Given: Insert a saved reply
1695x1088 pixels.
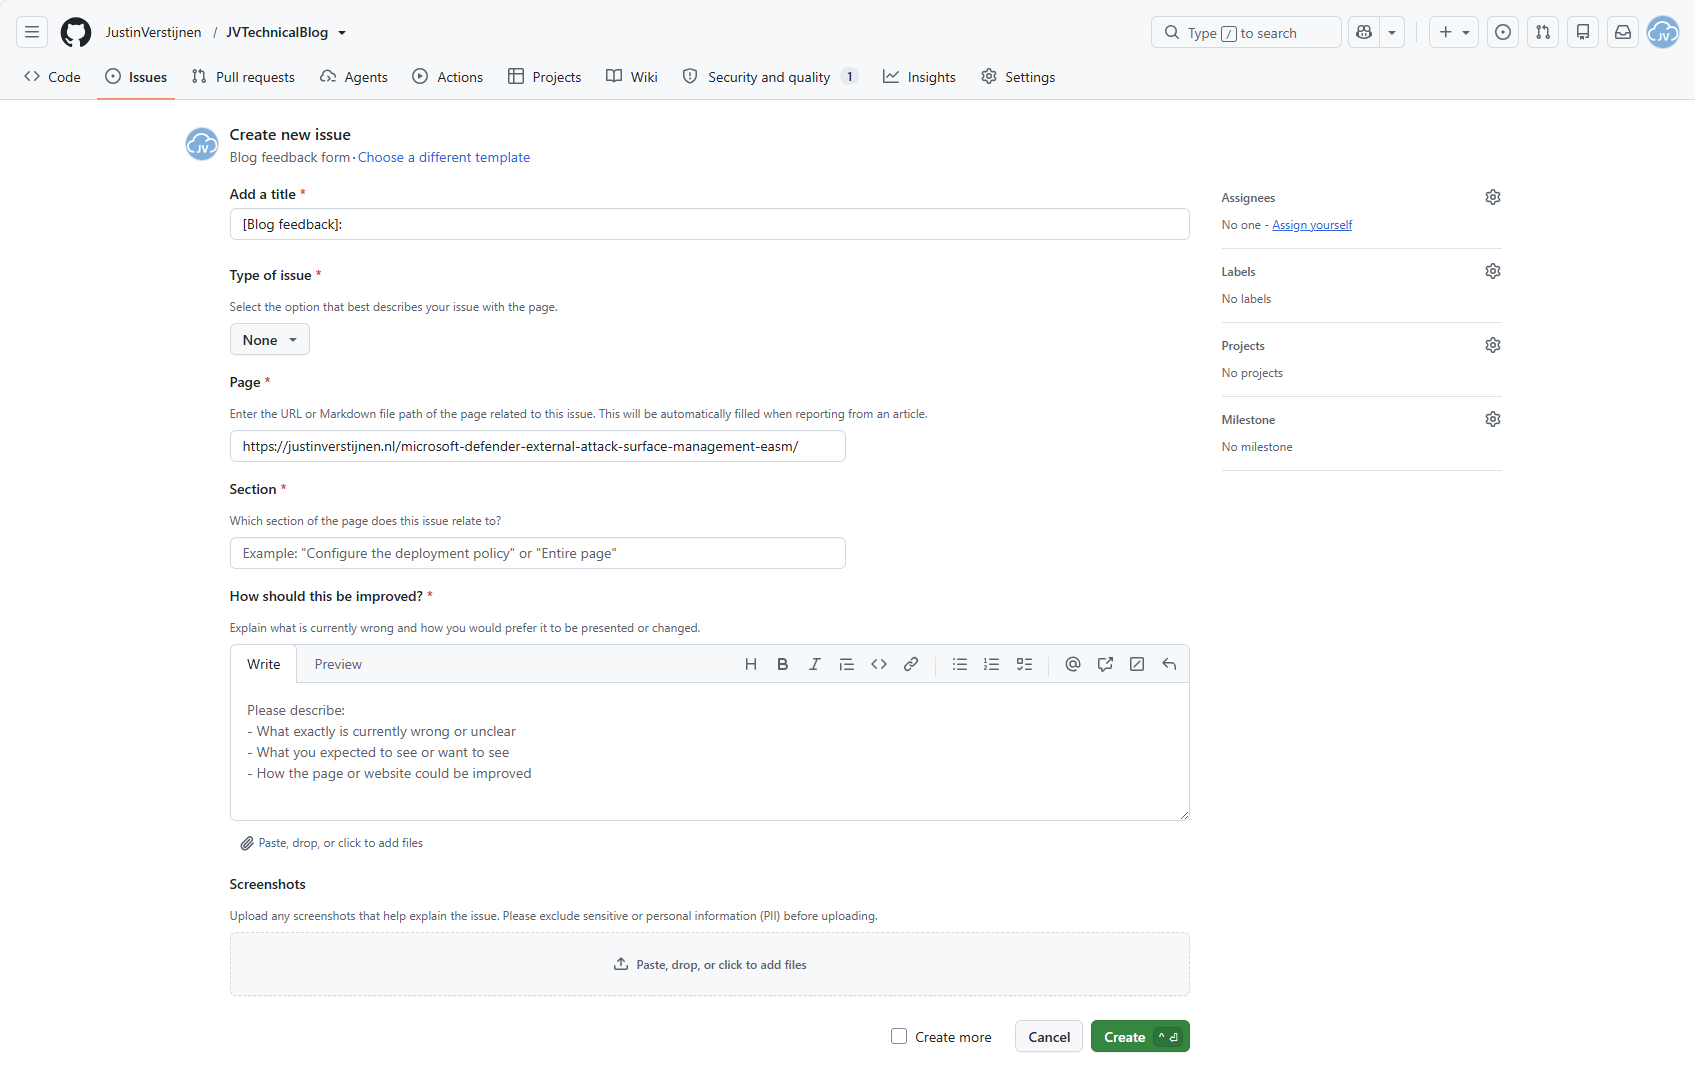Looking at the screenshot, I should (1169, 664).
